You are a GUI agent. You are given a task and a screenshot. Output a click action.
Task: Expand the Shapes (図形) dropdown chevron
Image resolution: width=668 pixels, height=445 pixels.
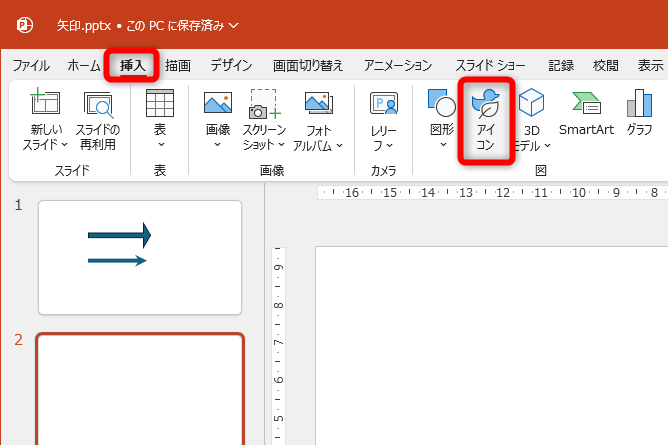443,144
